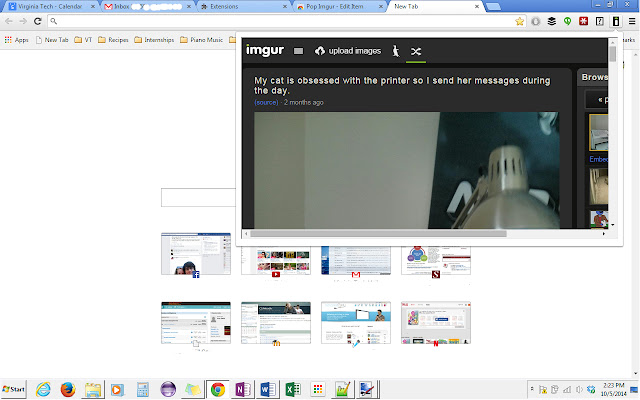Click popup horizontal scrollbar left arrow
Viewport: 640px width, 400px height.
(246, 234)
